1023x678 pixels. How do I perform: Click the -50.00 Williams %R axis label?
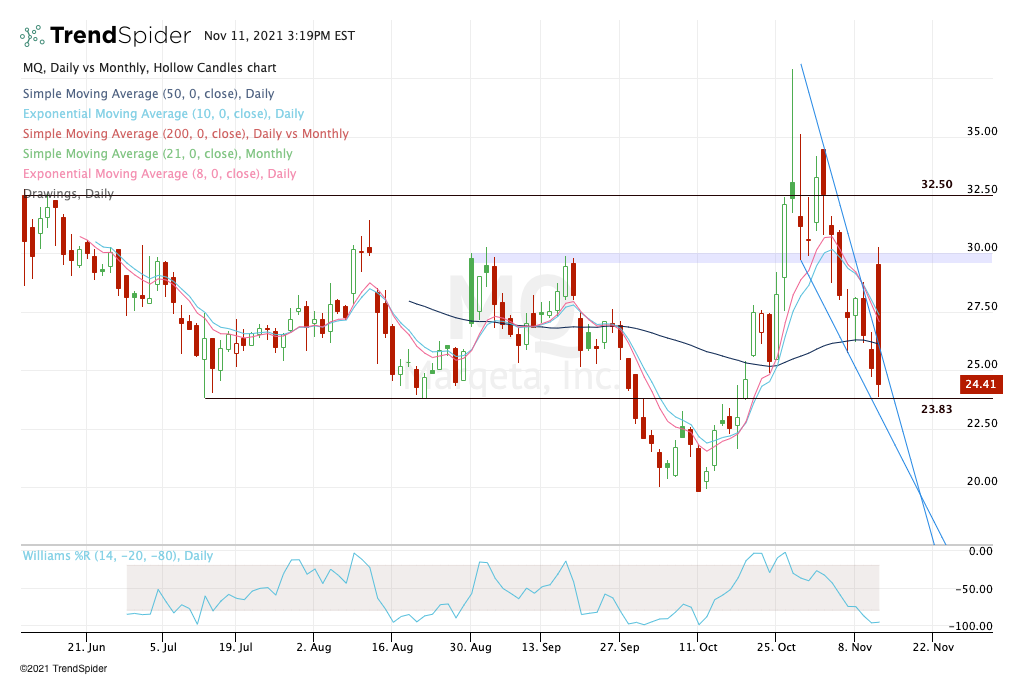[x=975, y=589]
